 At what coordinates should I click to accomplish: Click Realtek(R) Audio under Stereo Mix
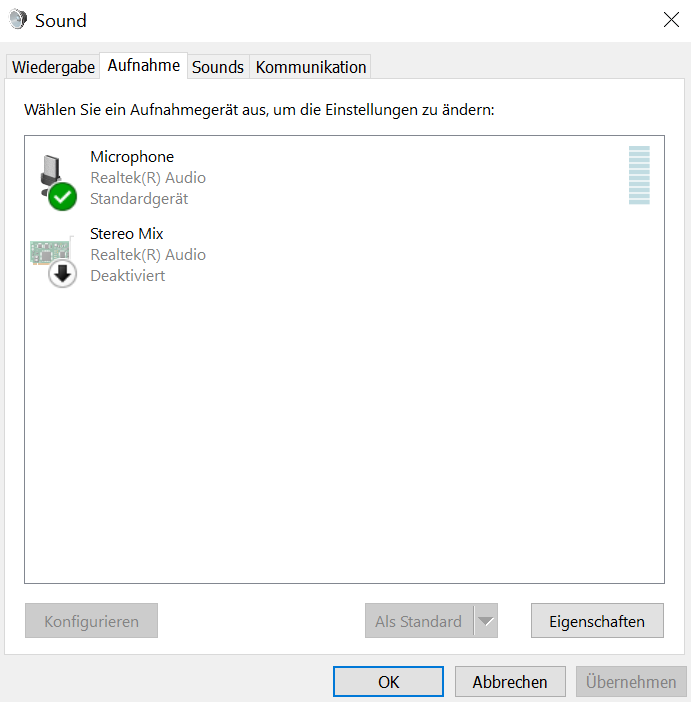click(x=148, y=255)
